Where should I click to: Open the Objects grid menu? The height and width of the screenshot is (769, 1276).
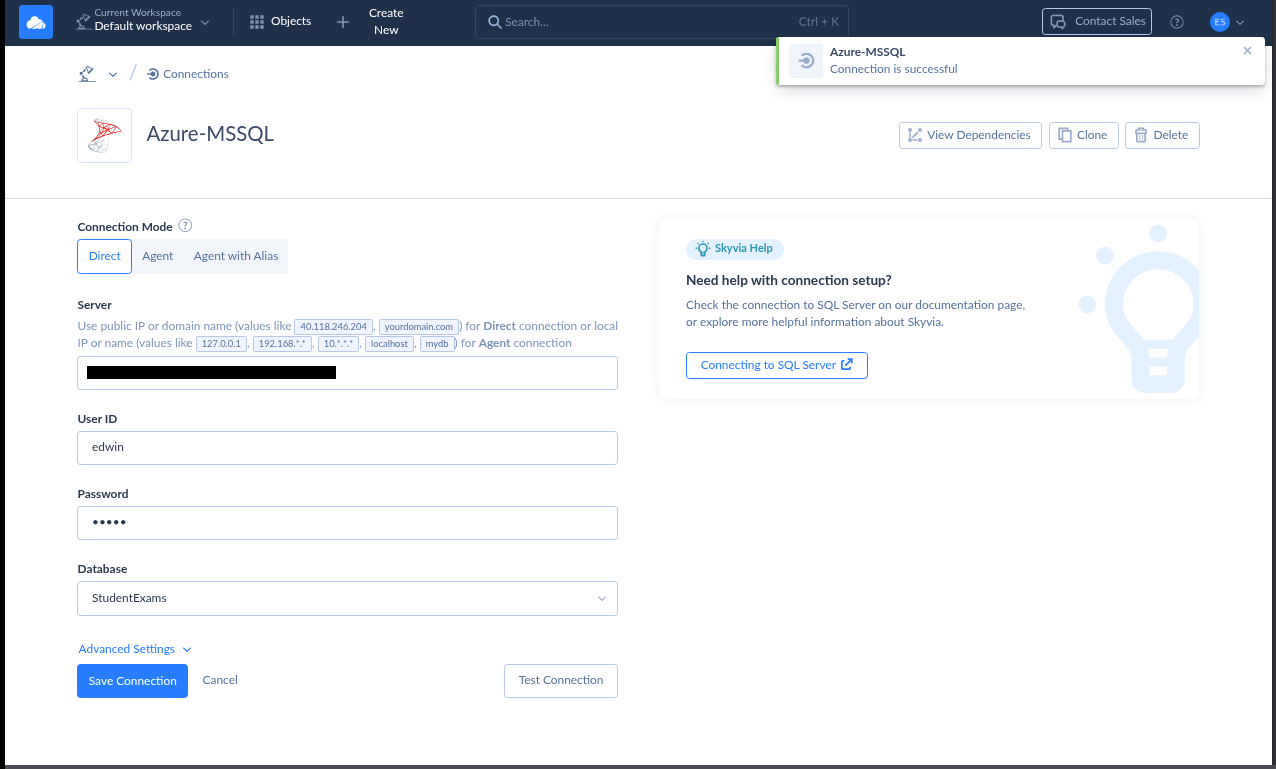(280, 21)
